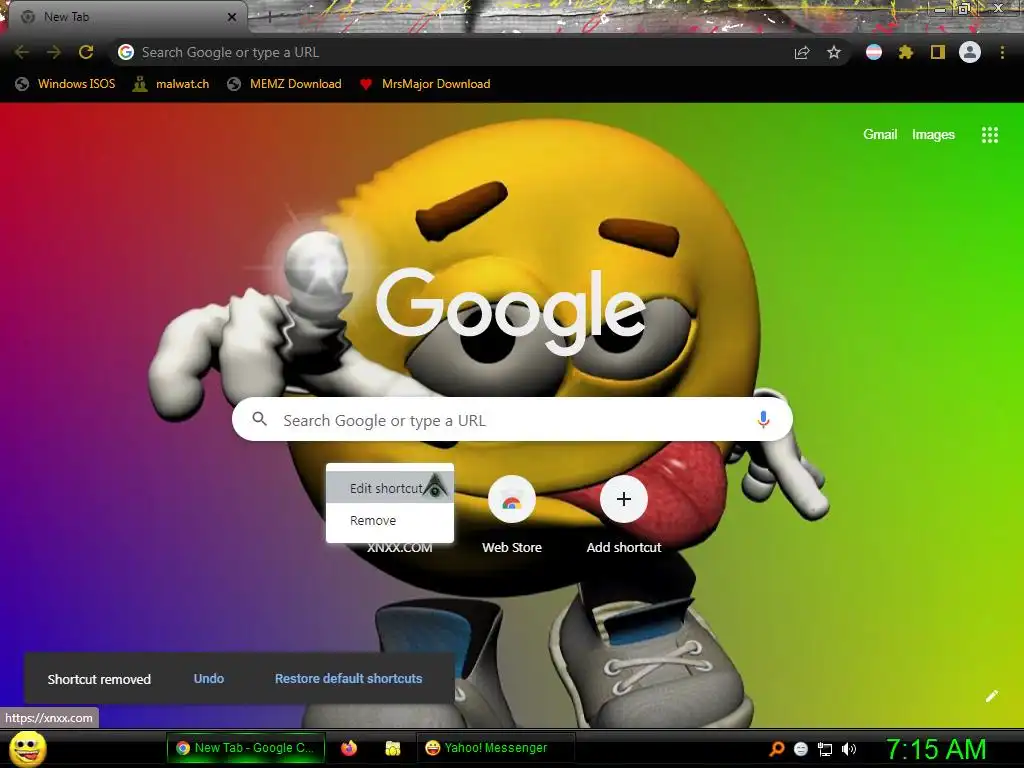Open the Google apps grid
The image size is (1024, 768).
990,135
